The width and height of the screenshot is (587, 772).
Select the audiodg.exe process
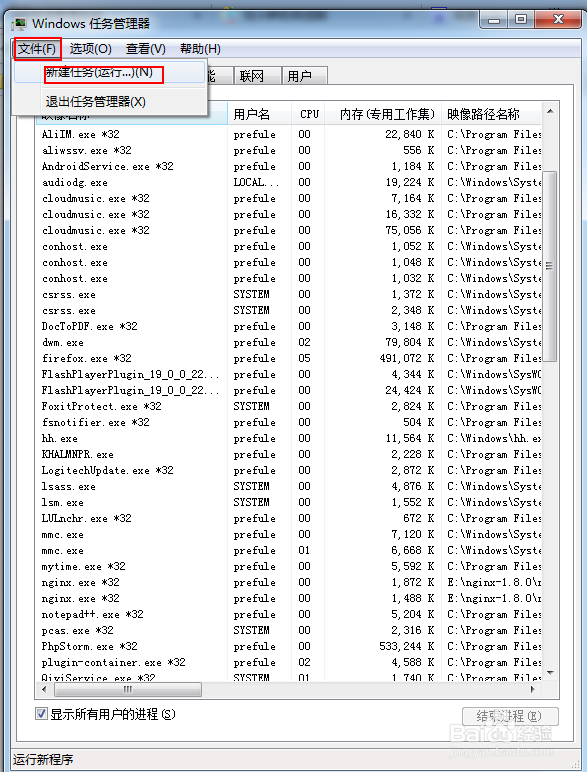click(x=289, y=182)
